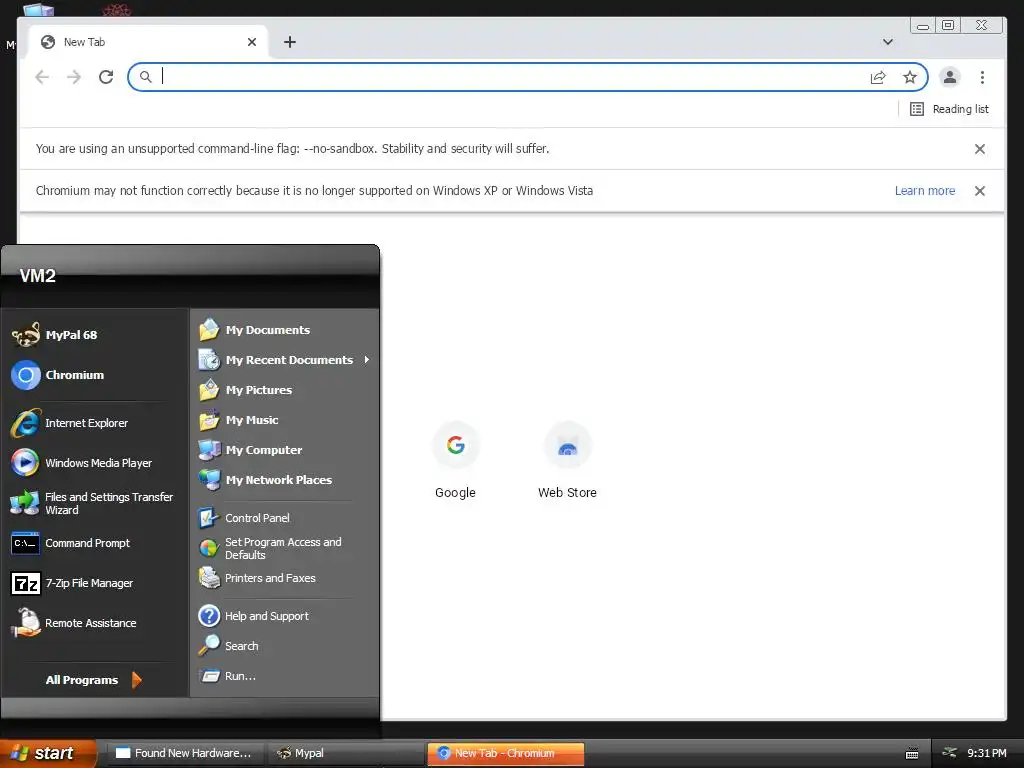Click the search icon in address bar
The height and width of the screenshot is (768, 1024).
(146, 77)
